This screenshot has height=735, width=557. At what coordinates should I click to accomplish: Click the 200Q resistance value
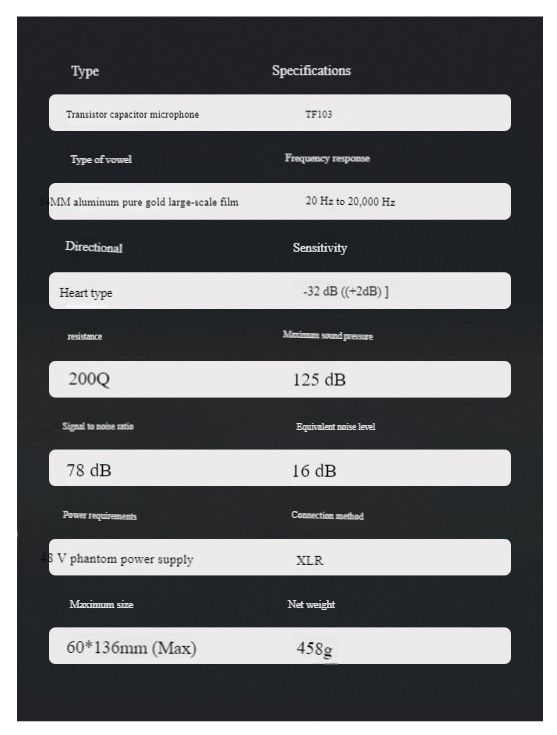pos(89,379)
